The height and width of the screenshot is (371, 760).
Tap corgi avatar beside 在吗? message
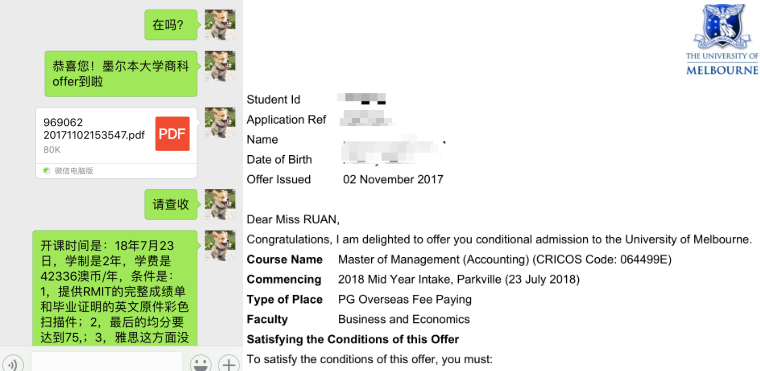[220, 24]
